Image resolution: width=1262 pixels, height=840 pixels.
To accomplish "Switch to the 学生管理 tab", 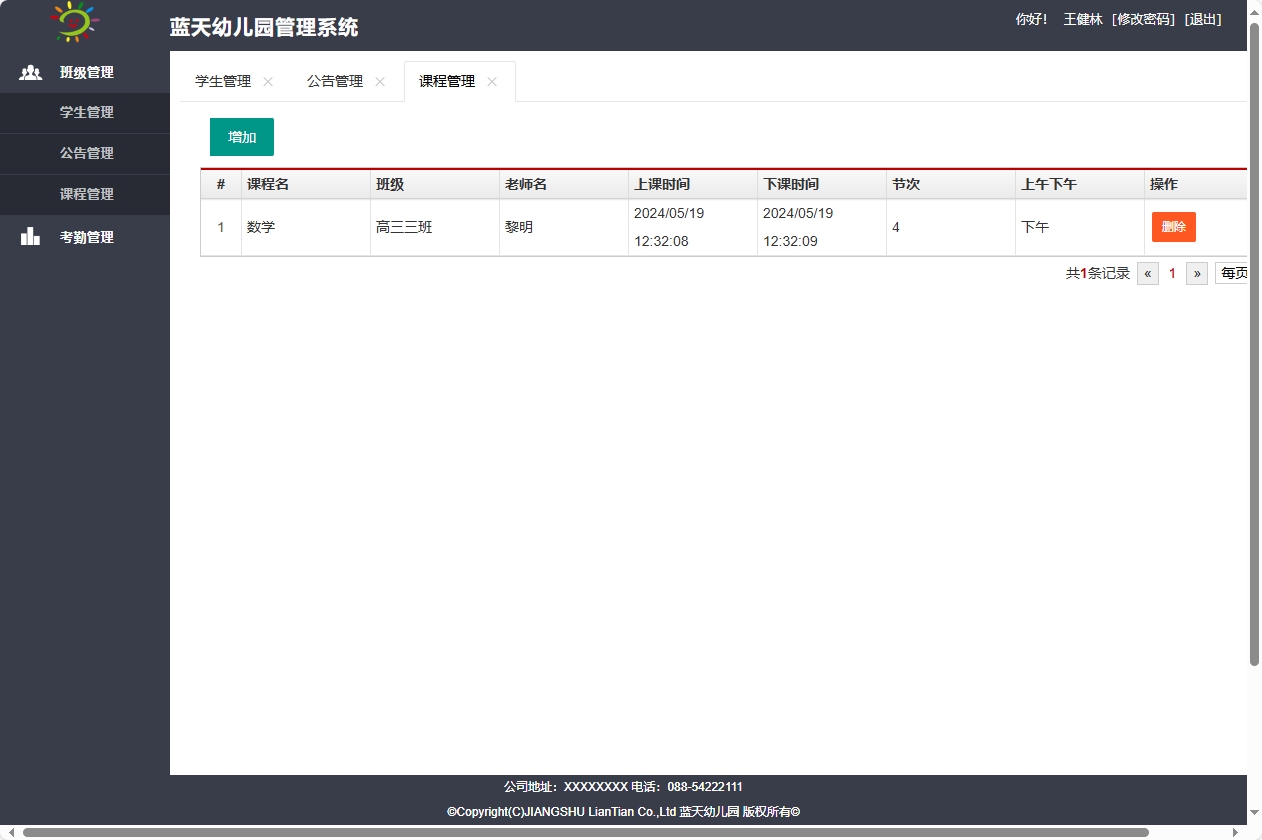I will (x=223, y=82).
